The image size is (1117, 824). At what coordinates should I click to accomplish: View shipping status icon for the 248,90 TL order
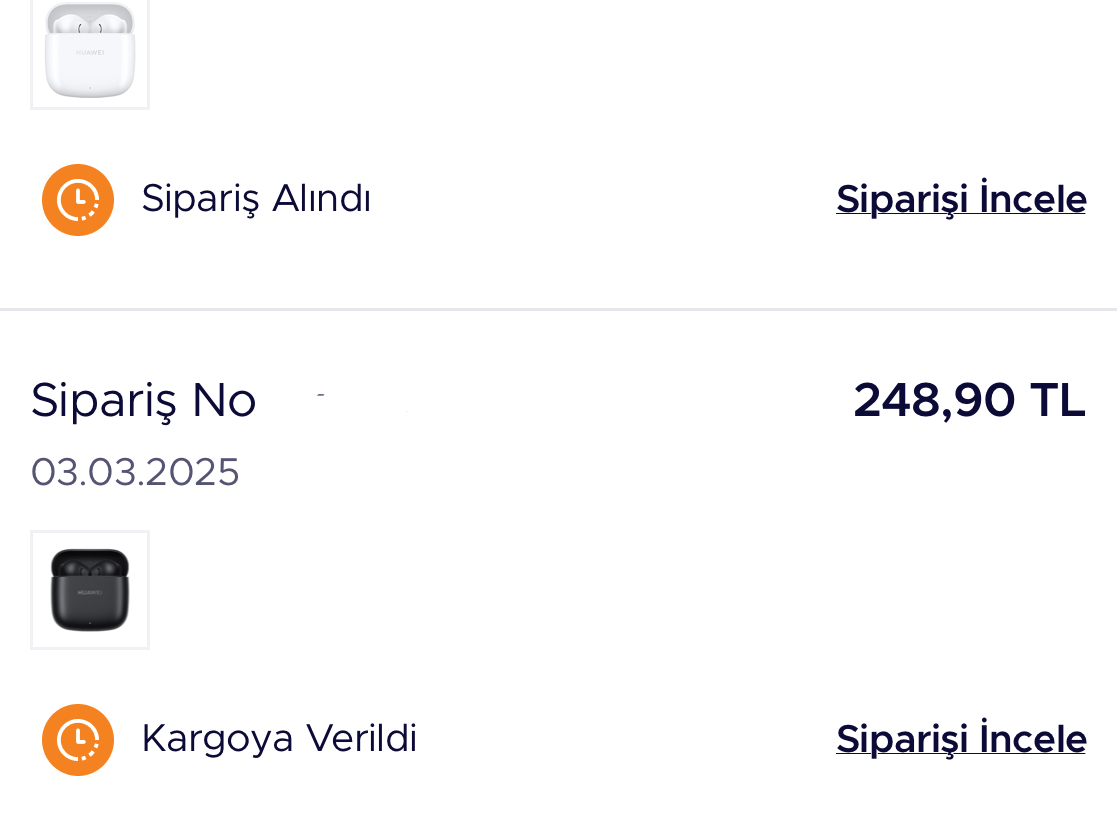click(x=78, y=740)
